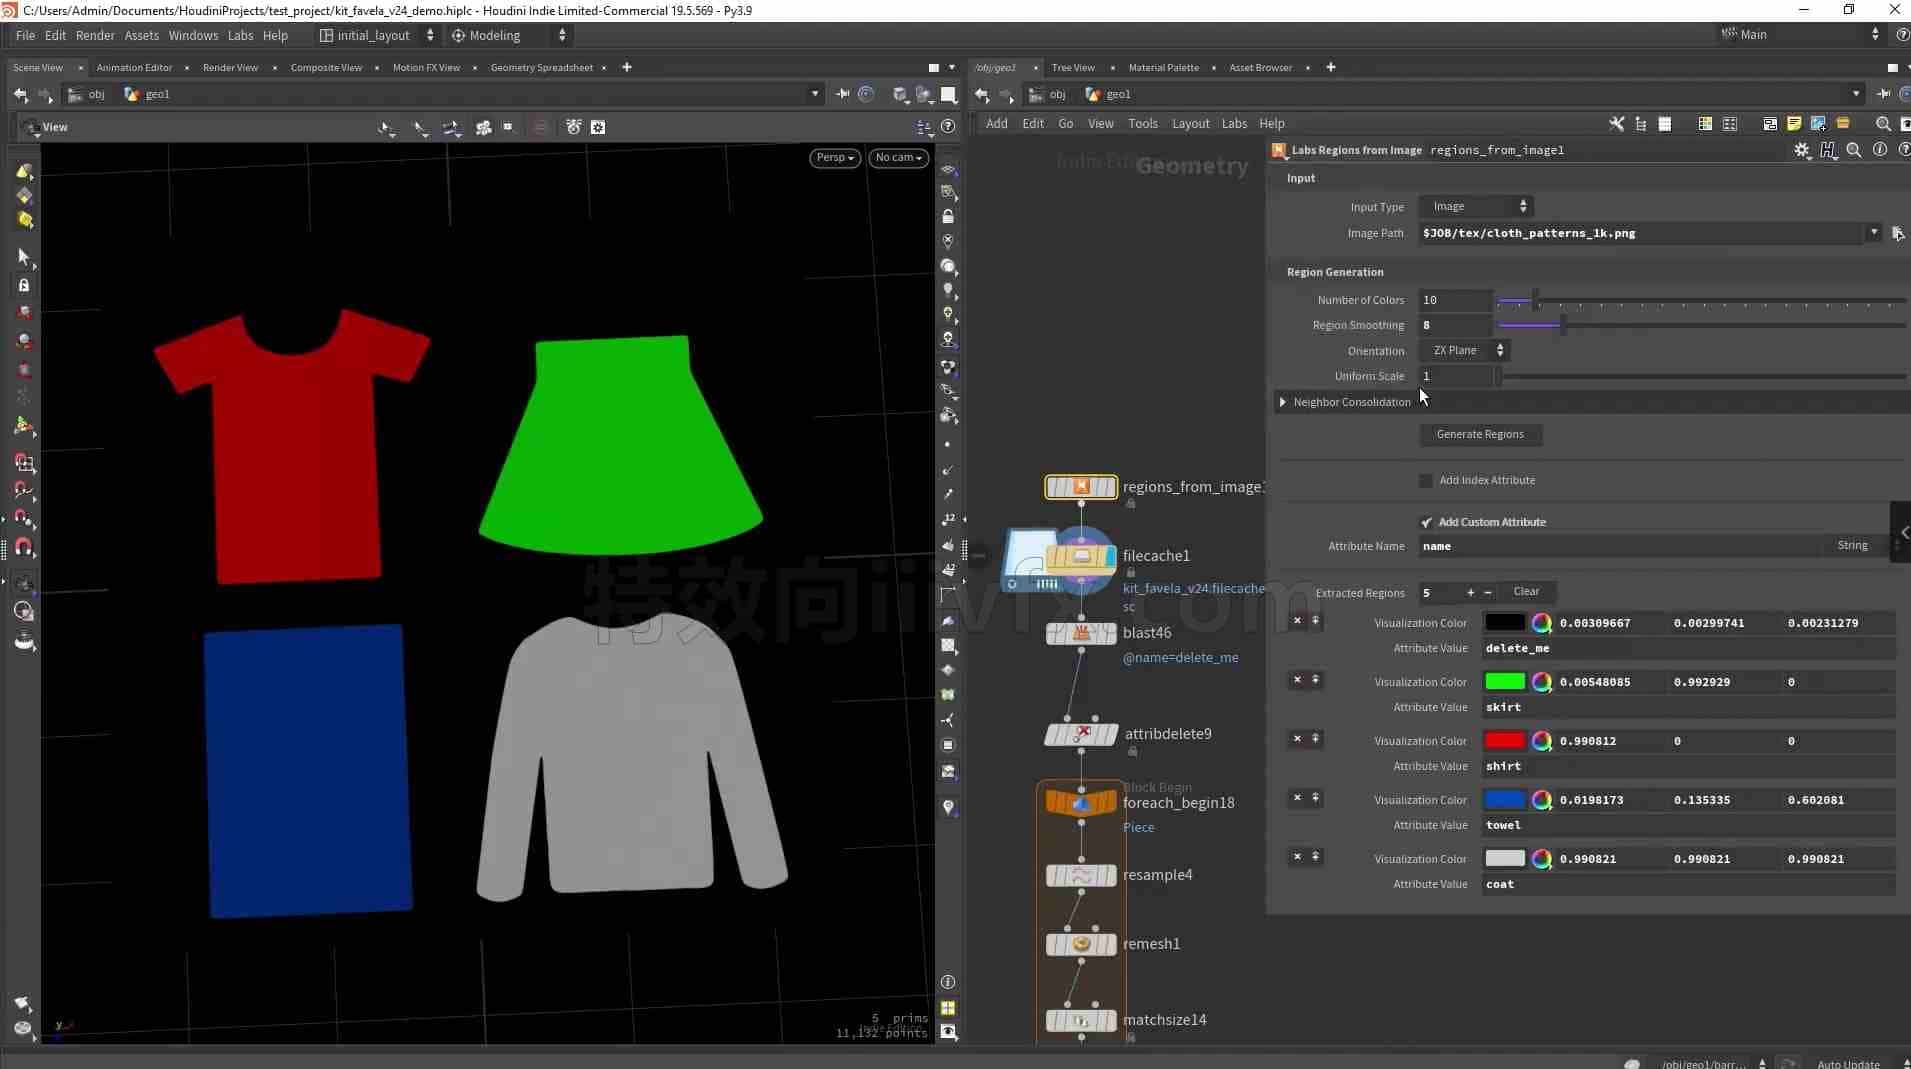This screenshot has width=1911, height=1069.
Task: Click the file chooser icon beside Image Path
Action: [x=1897, y=233]
